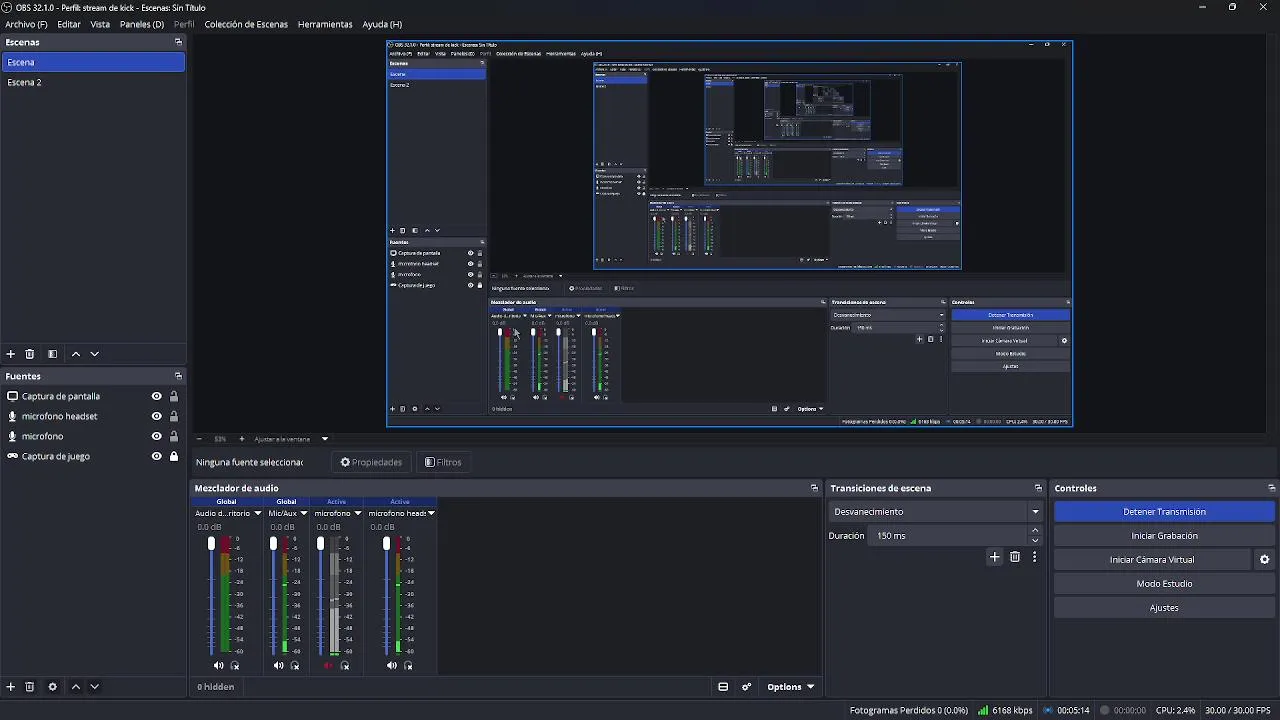Screen dimensions: 1280x720
Task: Add a new source in Fuentes
Action: pyautogui.click(x=11, y=687)
